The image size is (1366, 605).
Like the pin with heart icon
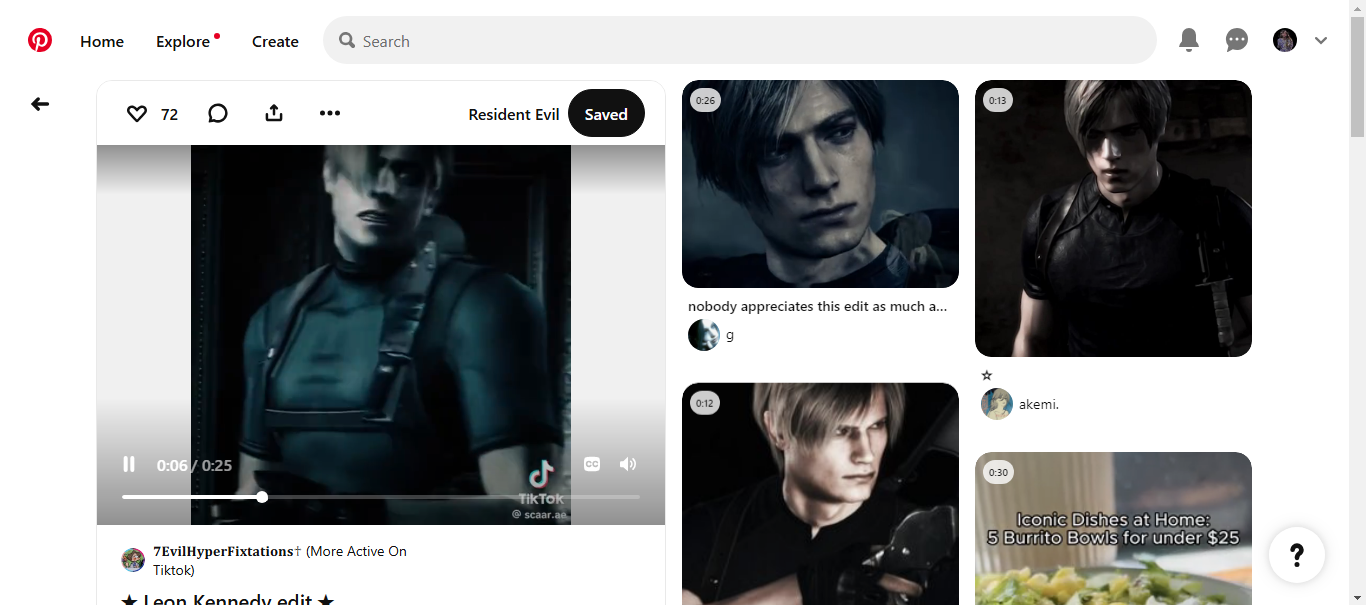point(137,114)
